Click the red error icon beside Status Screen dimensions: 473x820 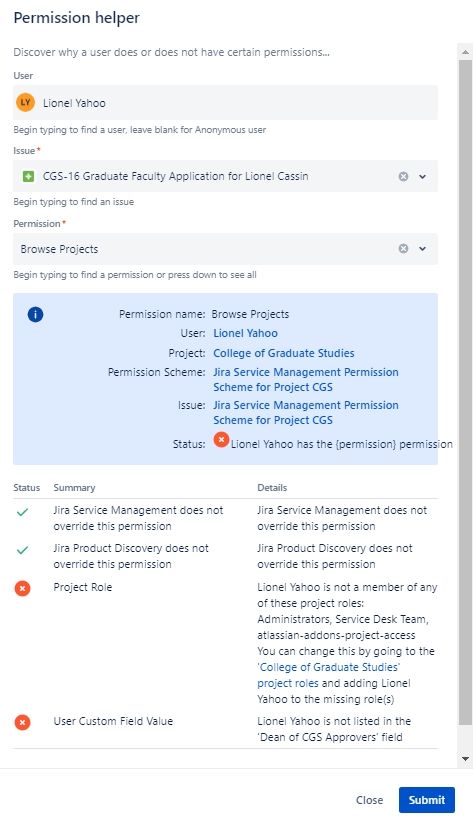point(221,440)
